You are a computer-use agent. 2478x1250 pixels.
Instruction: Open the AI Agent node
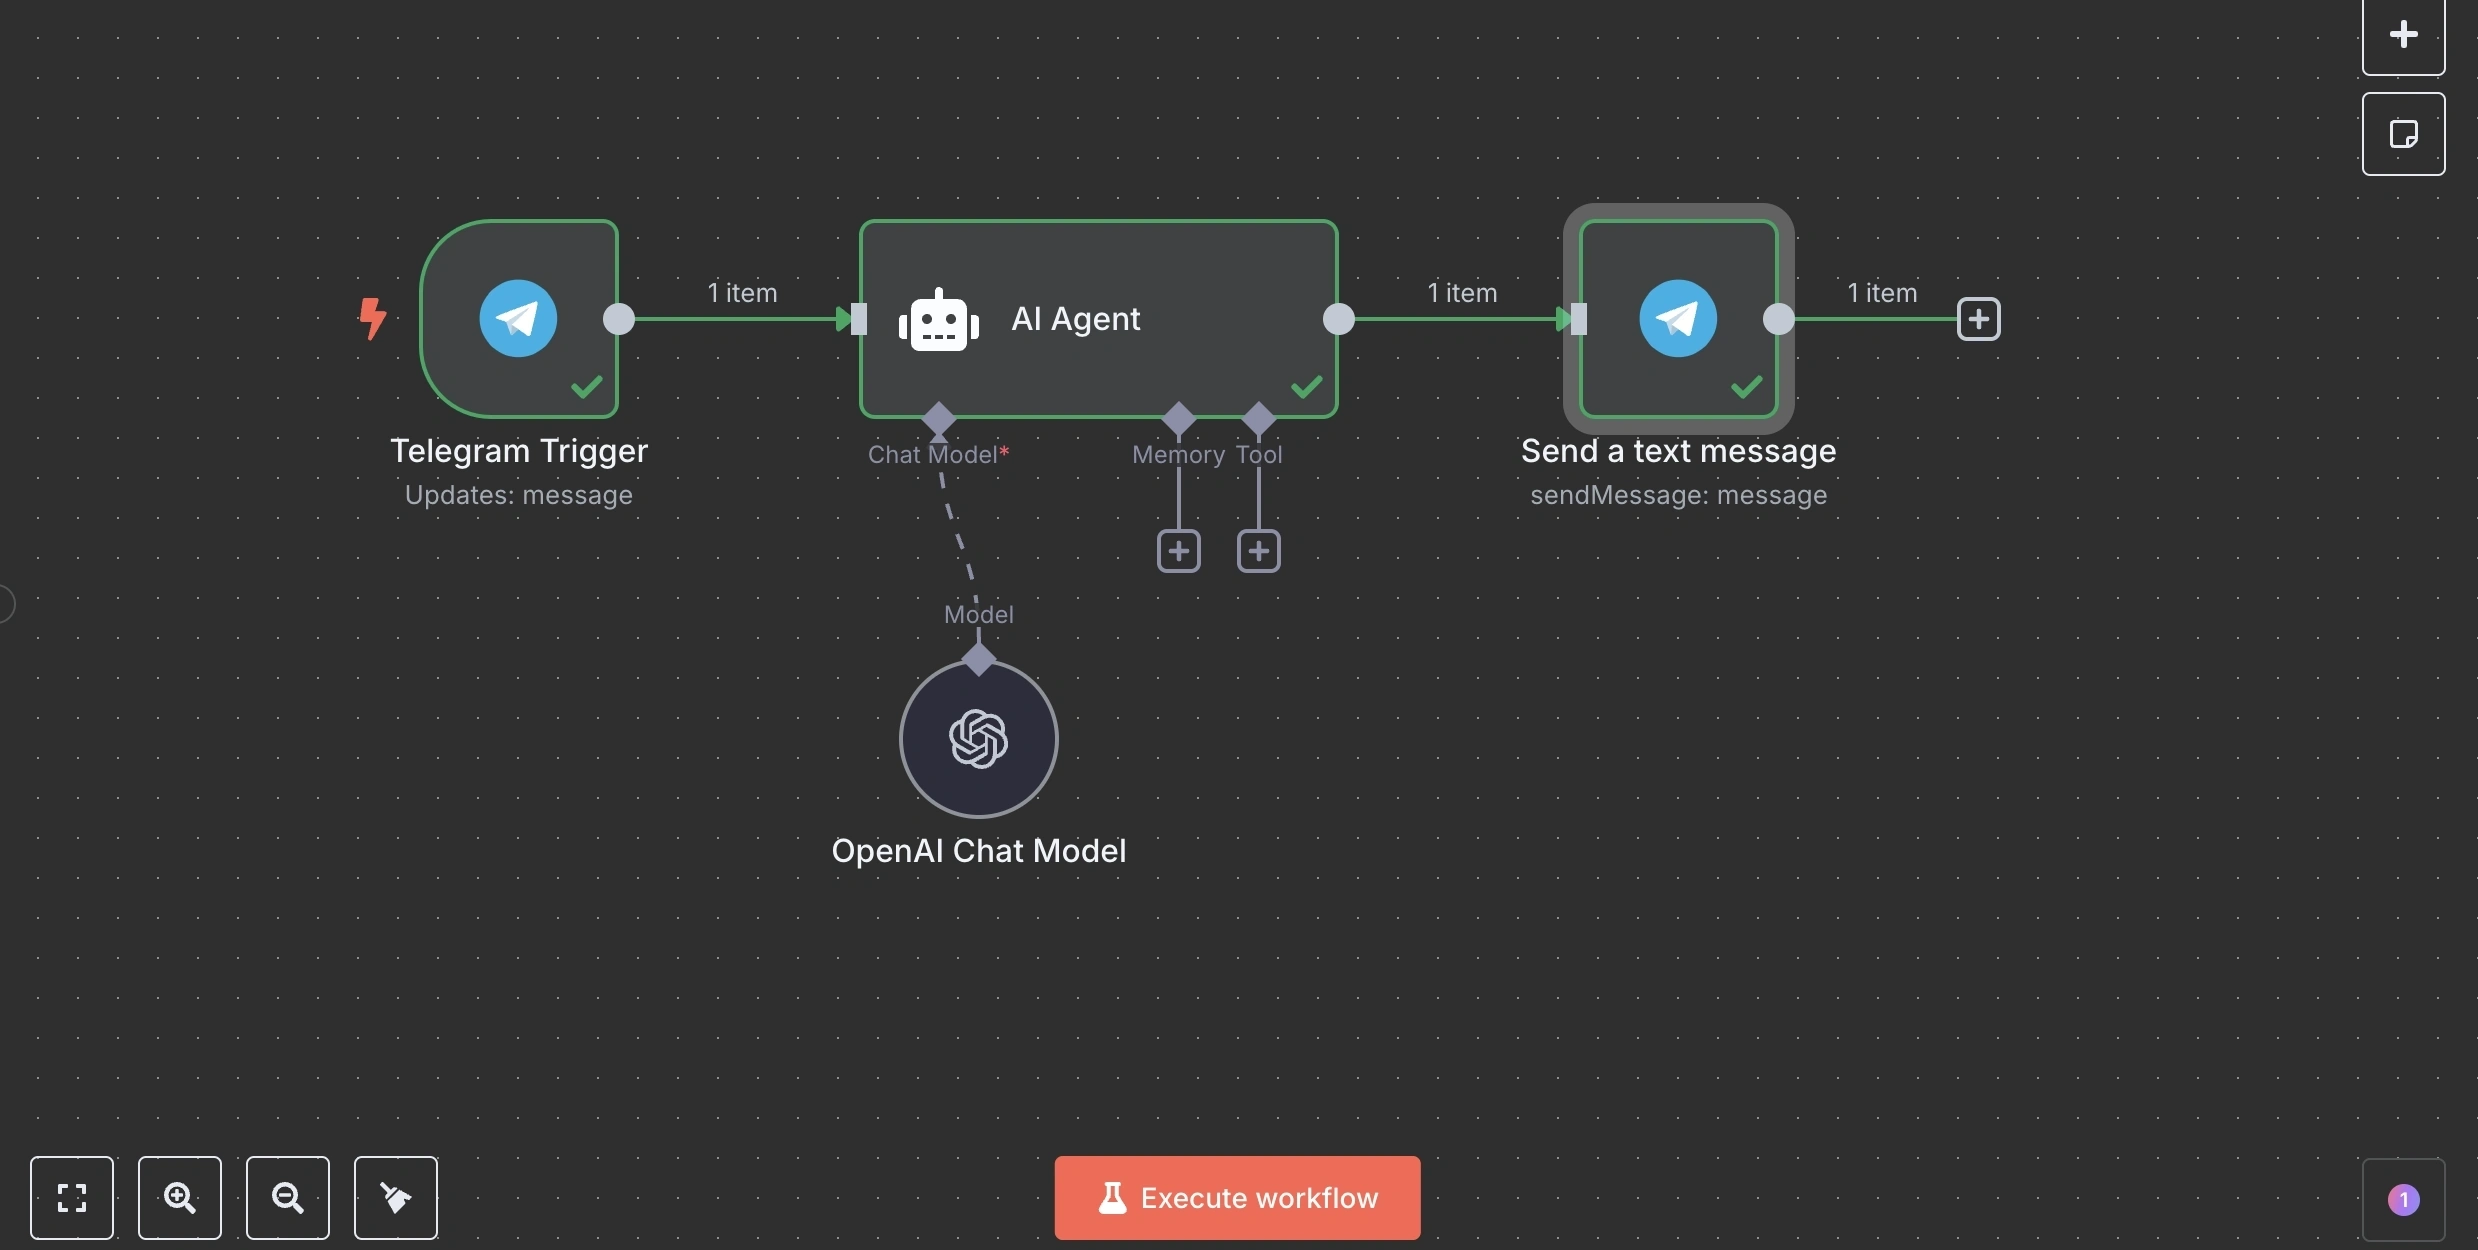coord(1098,318)
